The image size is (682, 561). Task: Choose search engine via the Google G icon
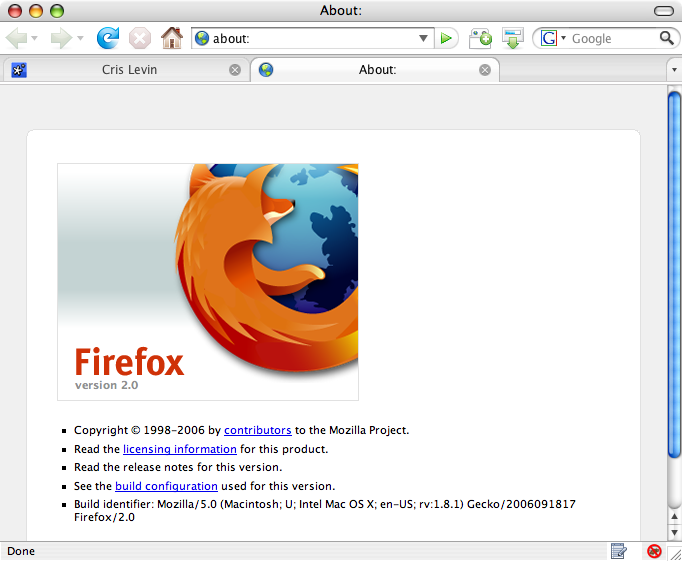549,38
